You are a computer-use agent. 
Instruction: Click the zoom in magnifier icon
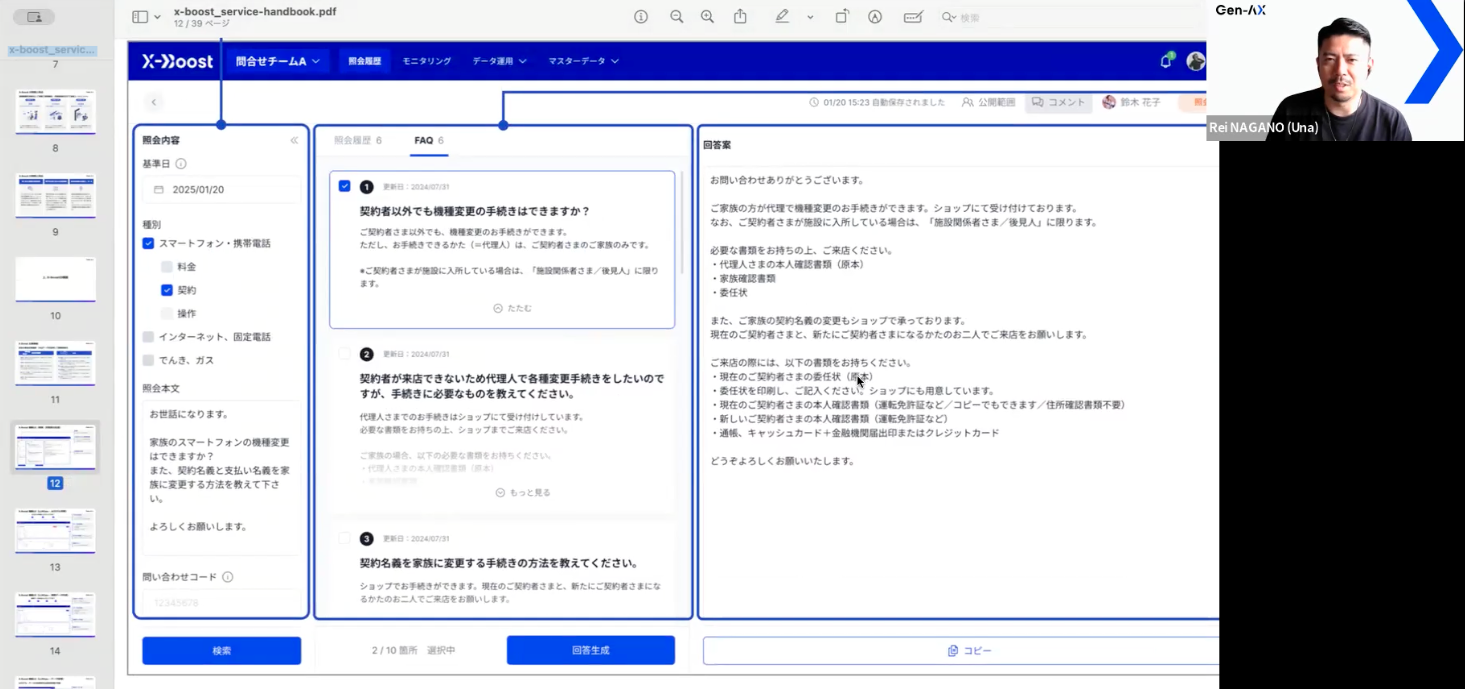pyautogui.click(x=707, y=17)
